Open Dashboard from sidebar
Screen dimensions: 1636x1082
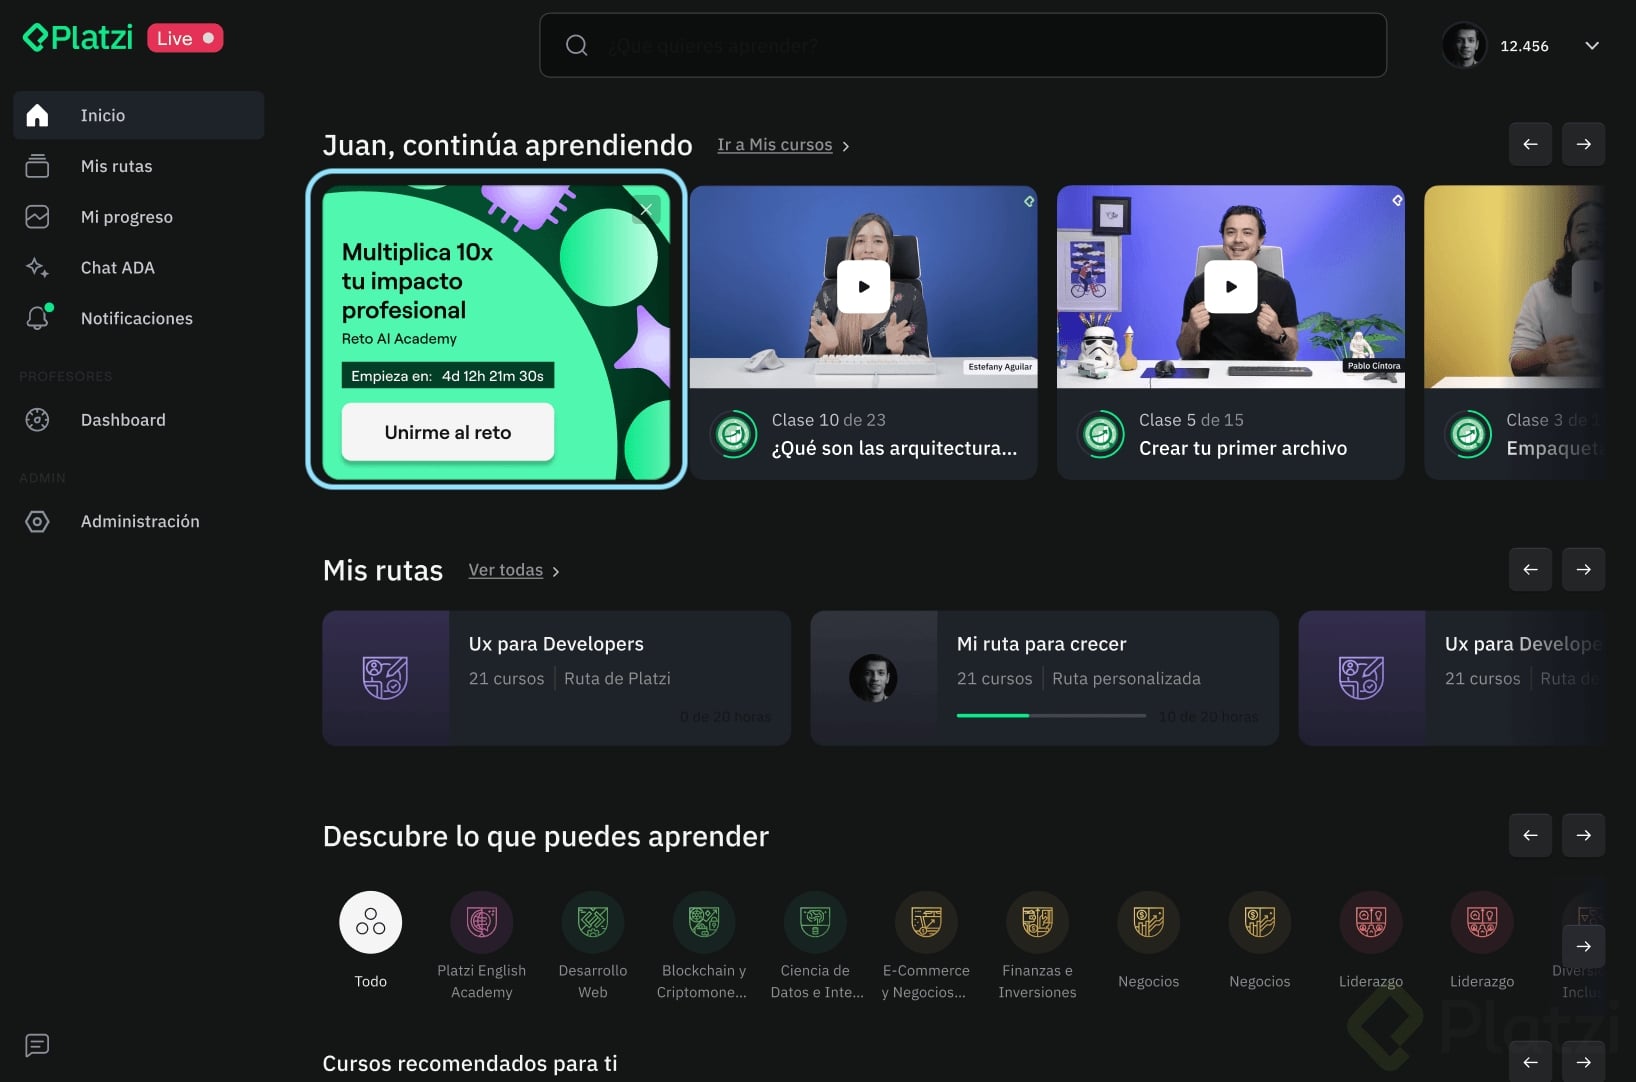[139, 420]
